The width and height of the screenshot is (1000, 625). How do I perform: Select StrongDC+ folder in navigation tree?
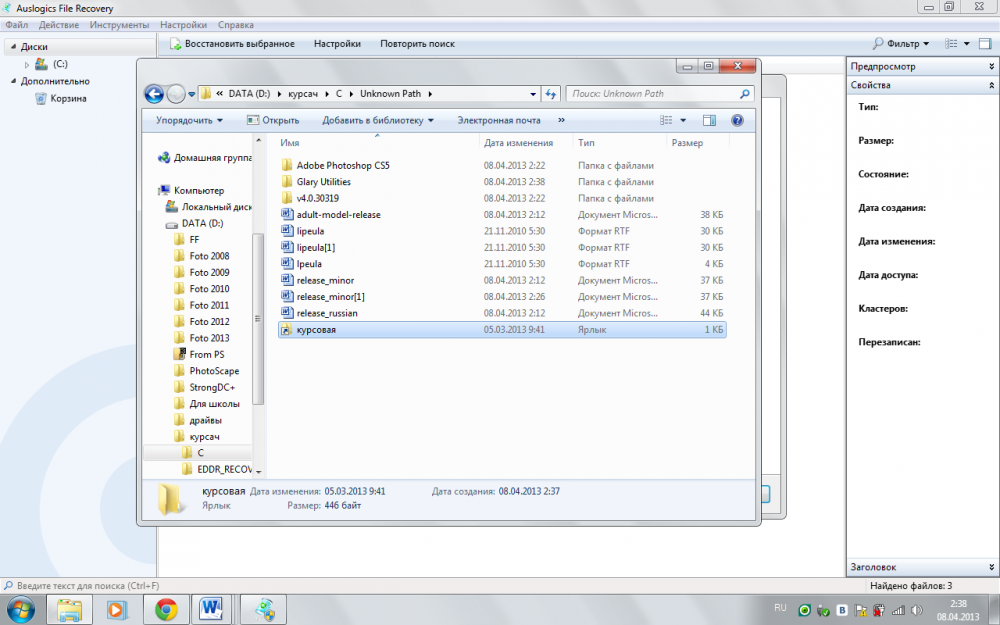point(212,387)
